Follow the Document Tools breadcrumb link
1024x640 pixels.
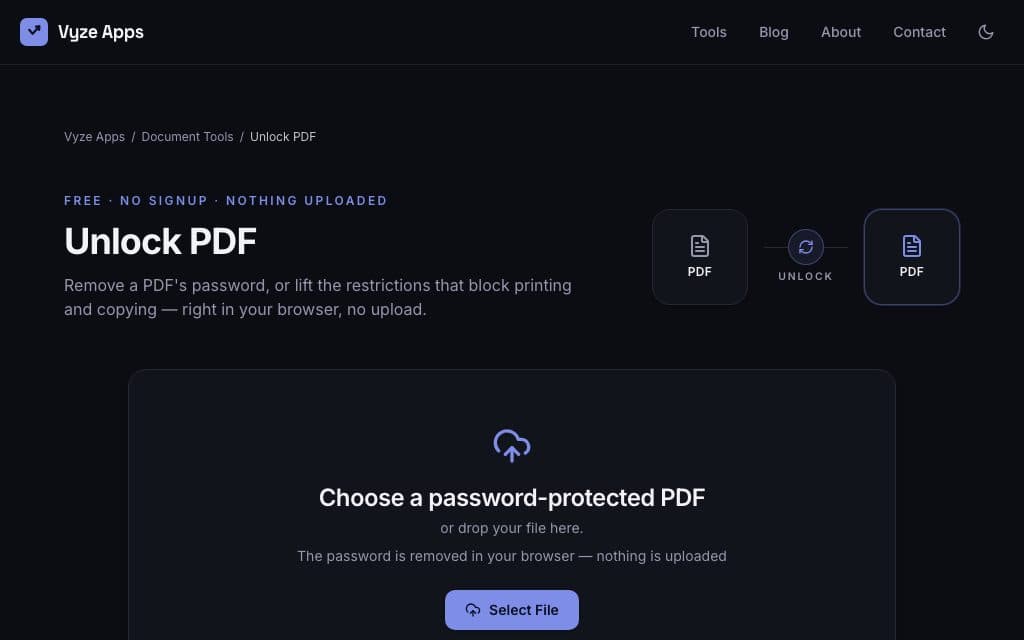click(x=187, y=136)
